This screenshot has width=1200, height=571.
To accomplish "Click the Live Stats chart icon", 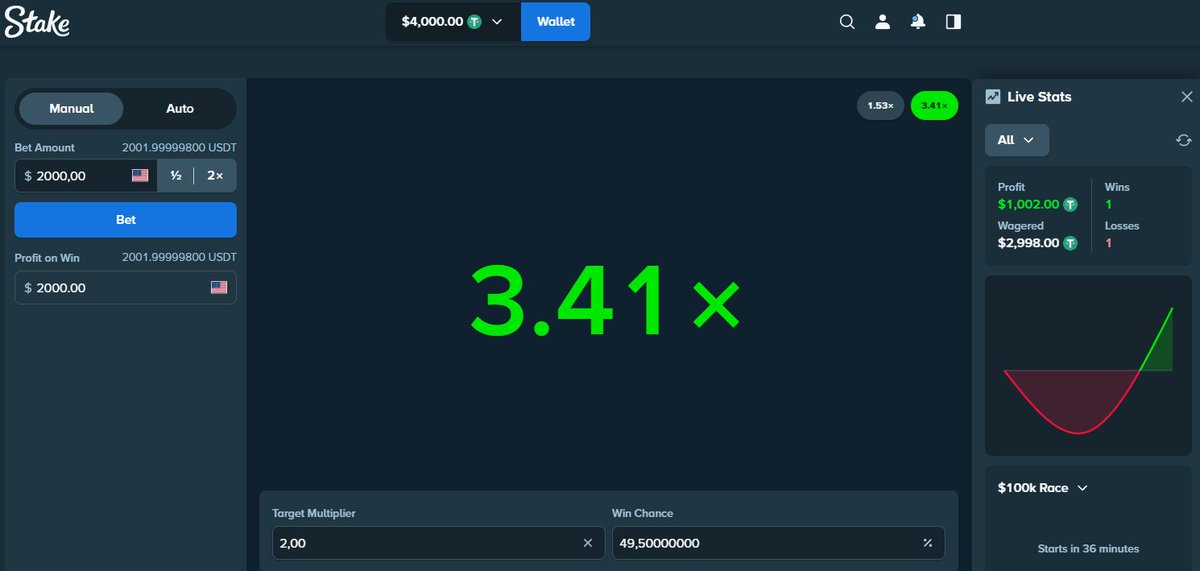I will pos(993,97).
